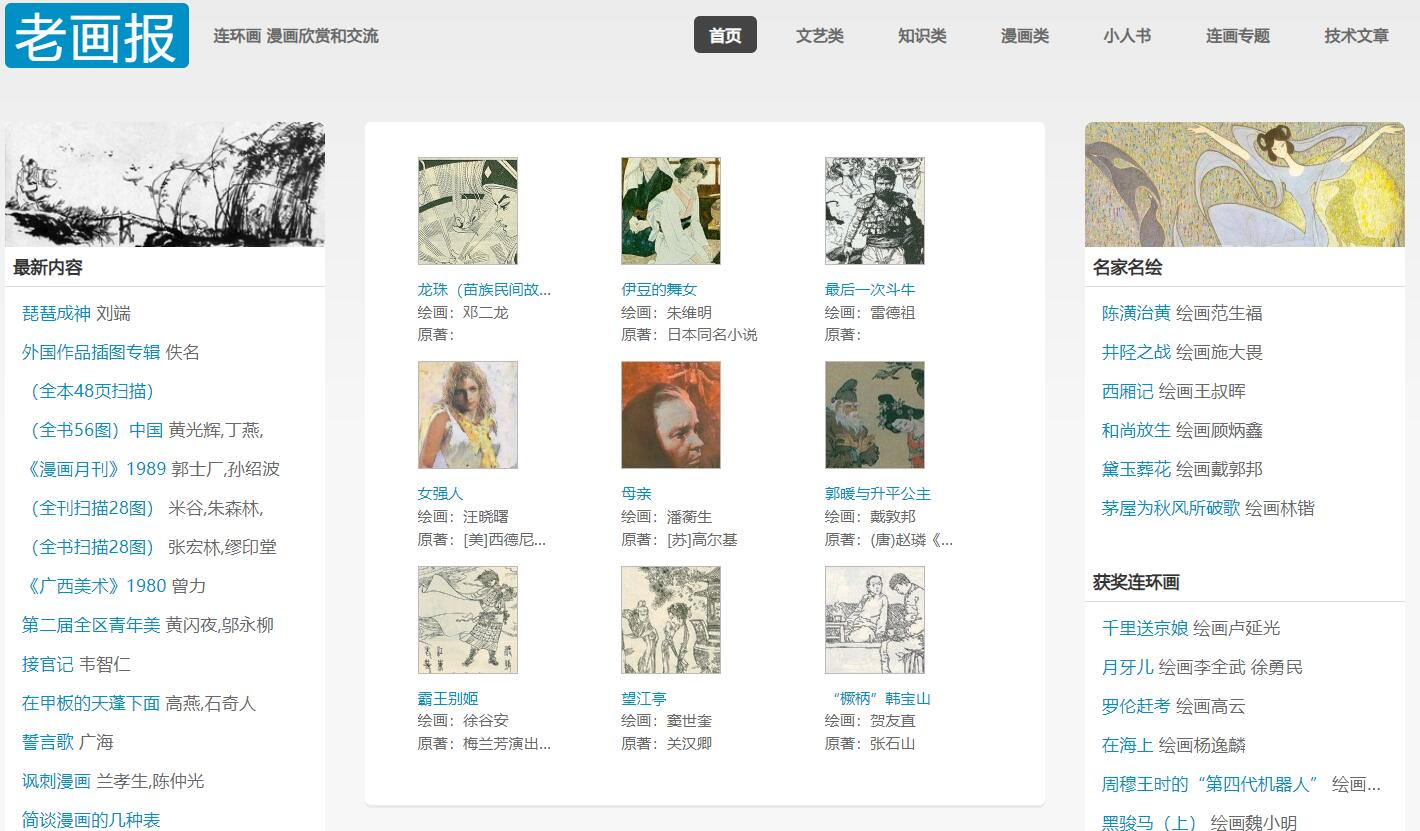Open 周穆王时的"第四代机器人" link

click(1211, 784)
